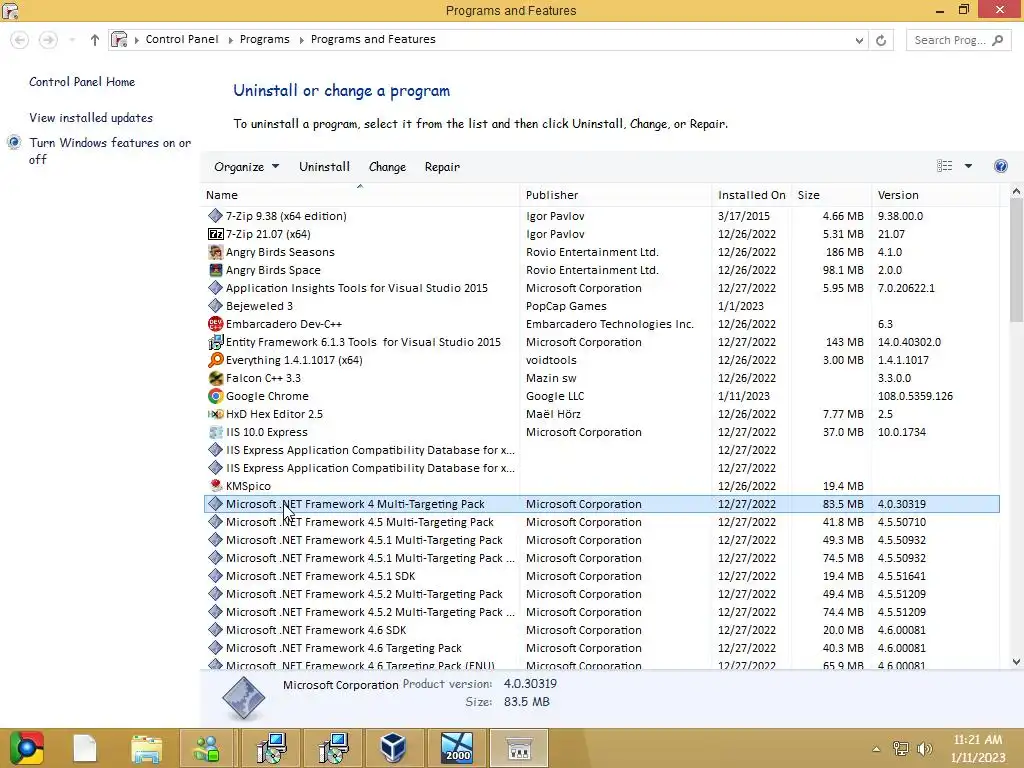Click the Bejeweled 3 icon
The width and height of the screenshot is (1024, 768).
coord(216,306)
